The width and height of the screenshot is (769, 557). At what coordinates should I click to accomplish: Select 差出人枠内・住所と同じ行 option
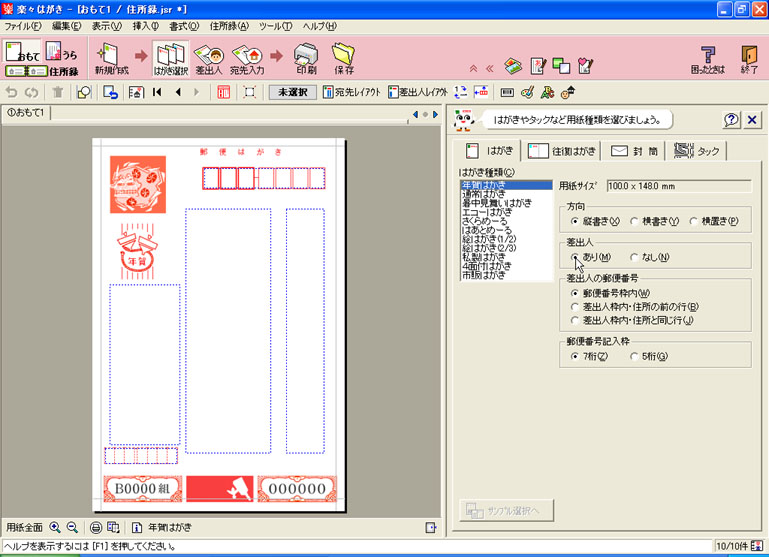[x=575, y=321]
